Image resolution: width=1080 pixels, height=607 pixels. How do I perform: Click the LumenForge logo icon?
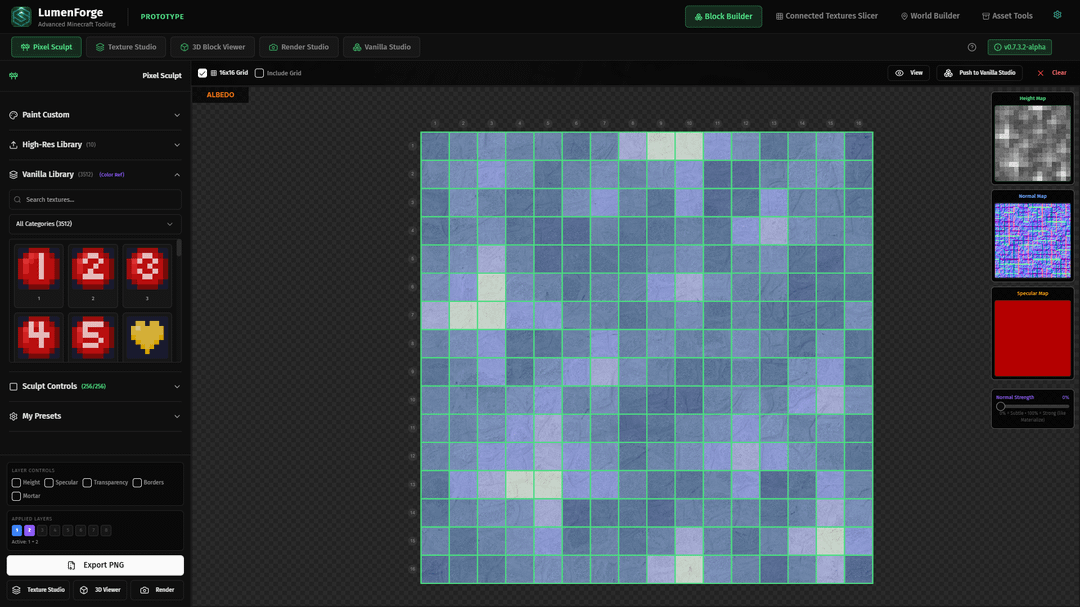coord(21,17)
